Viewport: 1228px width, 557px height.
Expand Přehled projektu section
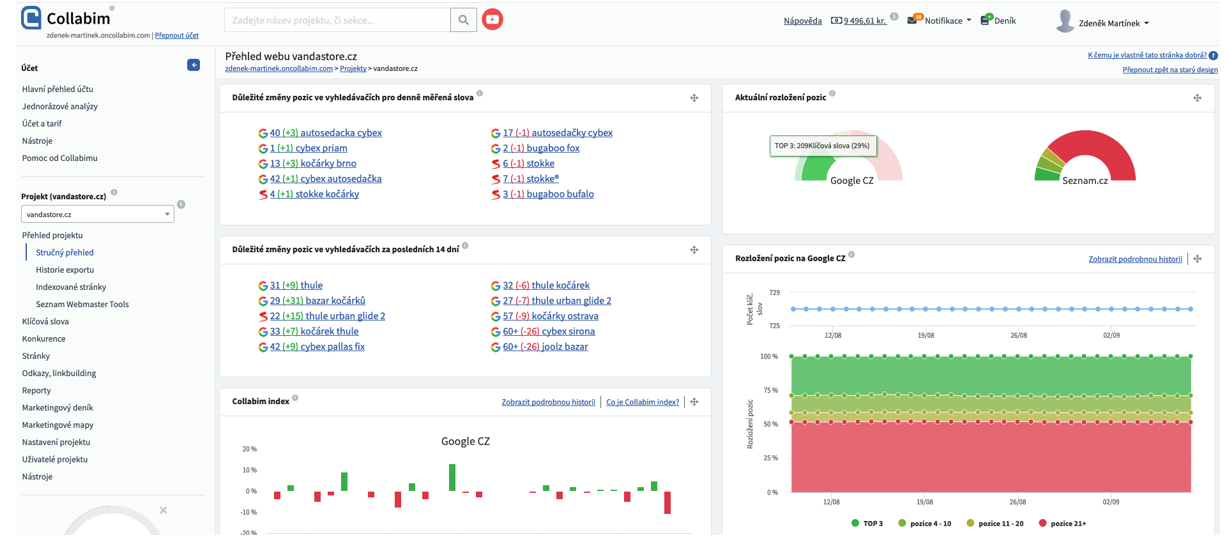point(52,235)
